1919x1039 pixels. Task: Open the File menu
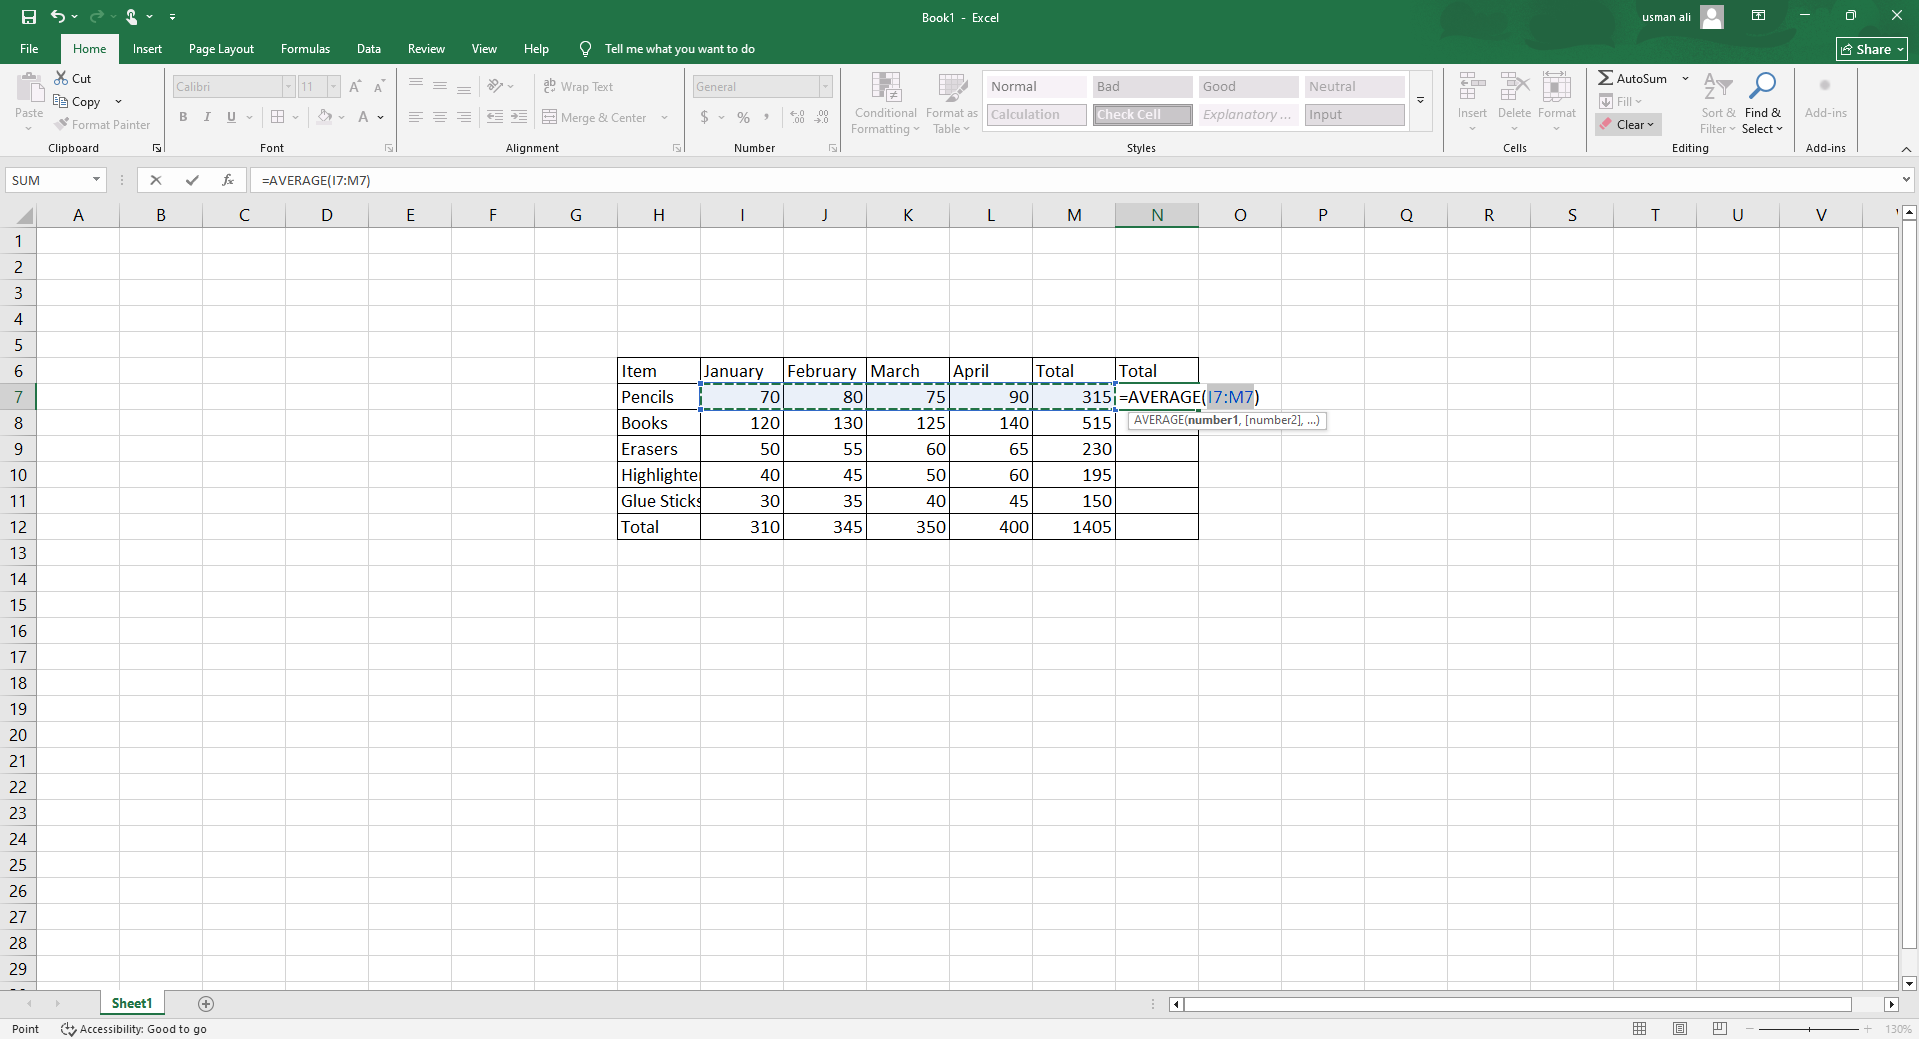(x=29, y=49)
